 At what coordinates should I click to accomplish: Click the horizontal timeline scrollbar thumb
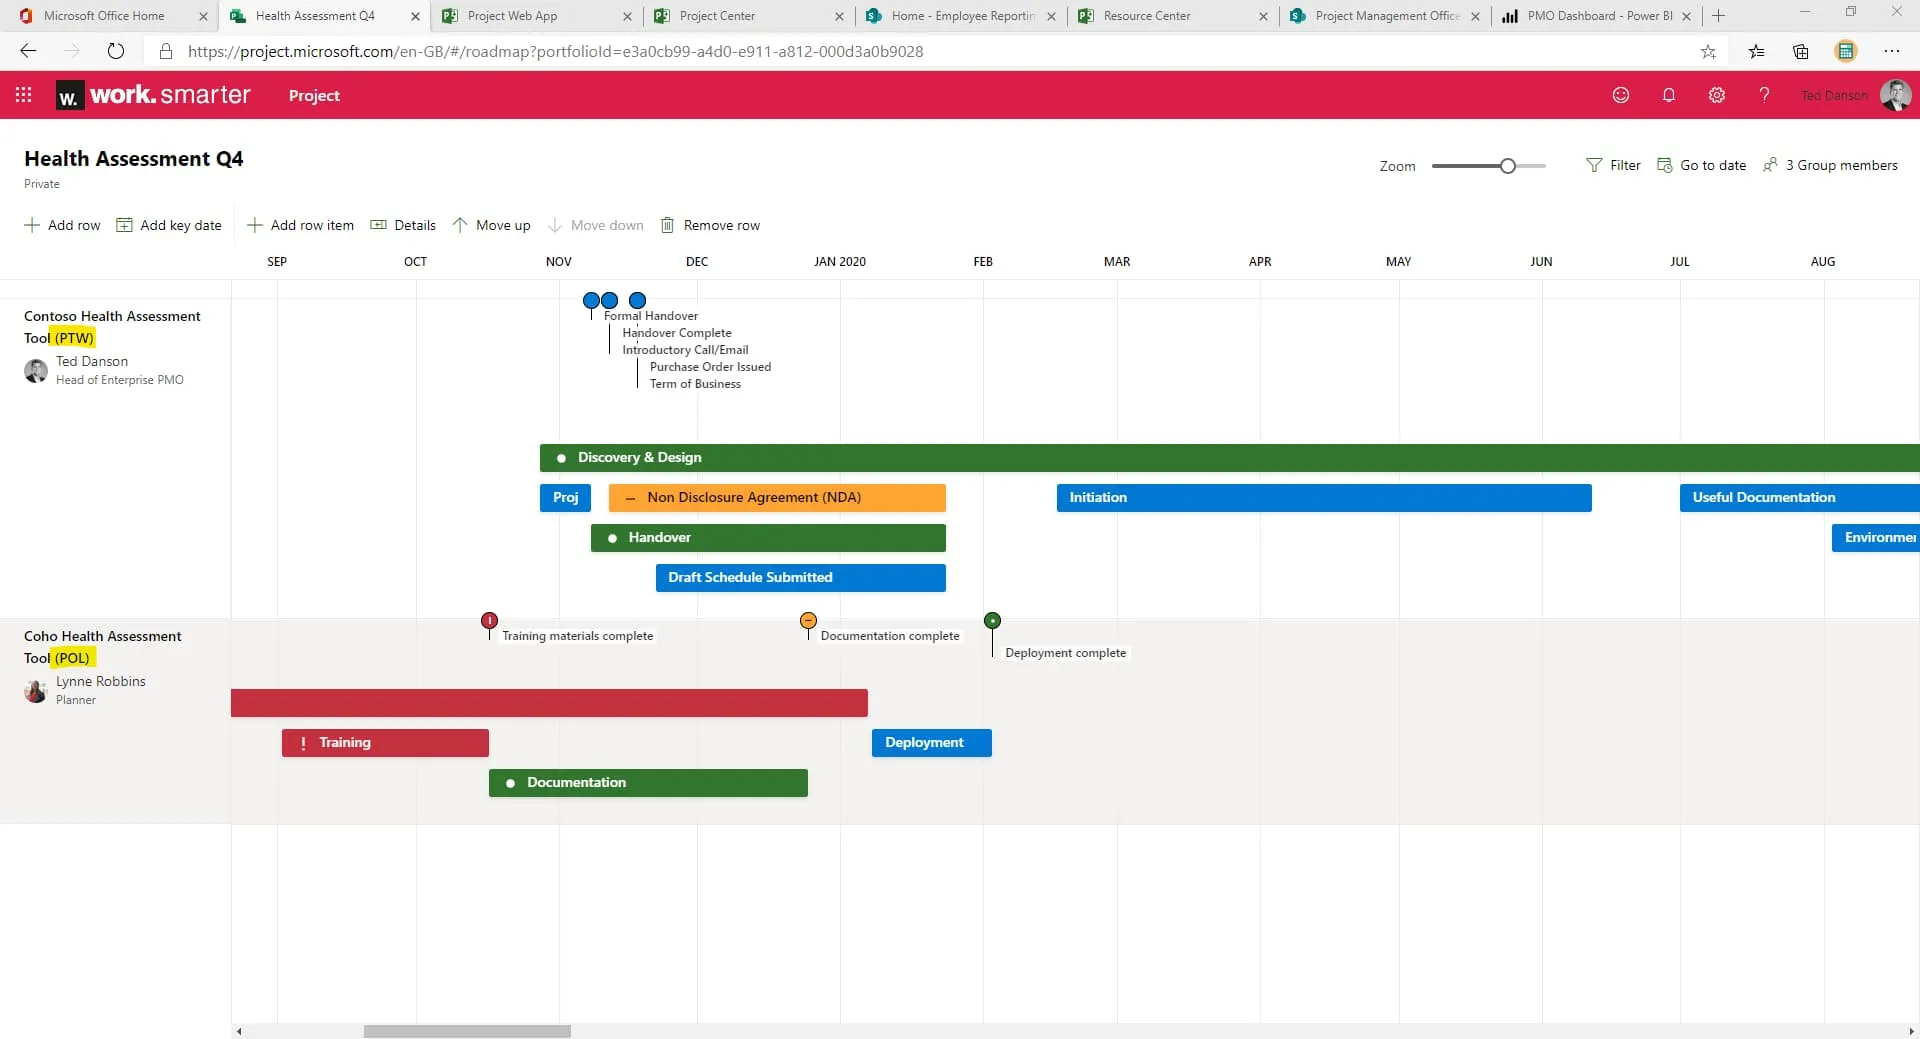click(x=467, y=1031)
